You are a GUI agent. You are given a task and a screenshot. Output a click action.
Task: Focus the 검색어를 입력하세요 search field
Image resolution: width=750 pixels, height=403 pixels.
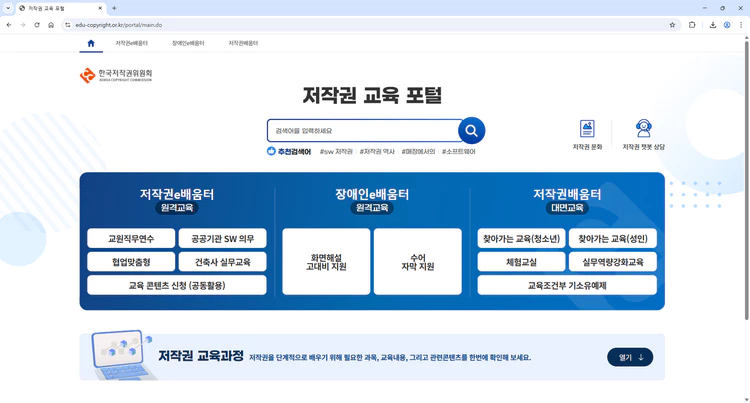(x=362, y=131)
